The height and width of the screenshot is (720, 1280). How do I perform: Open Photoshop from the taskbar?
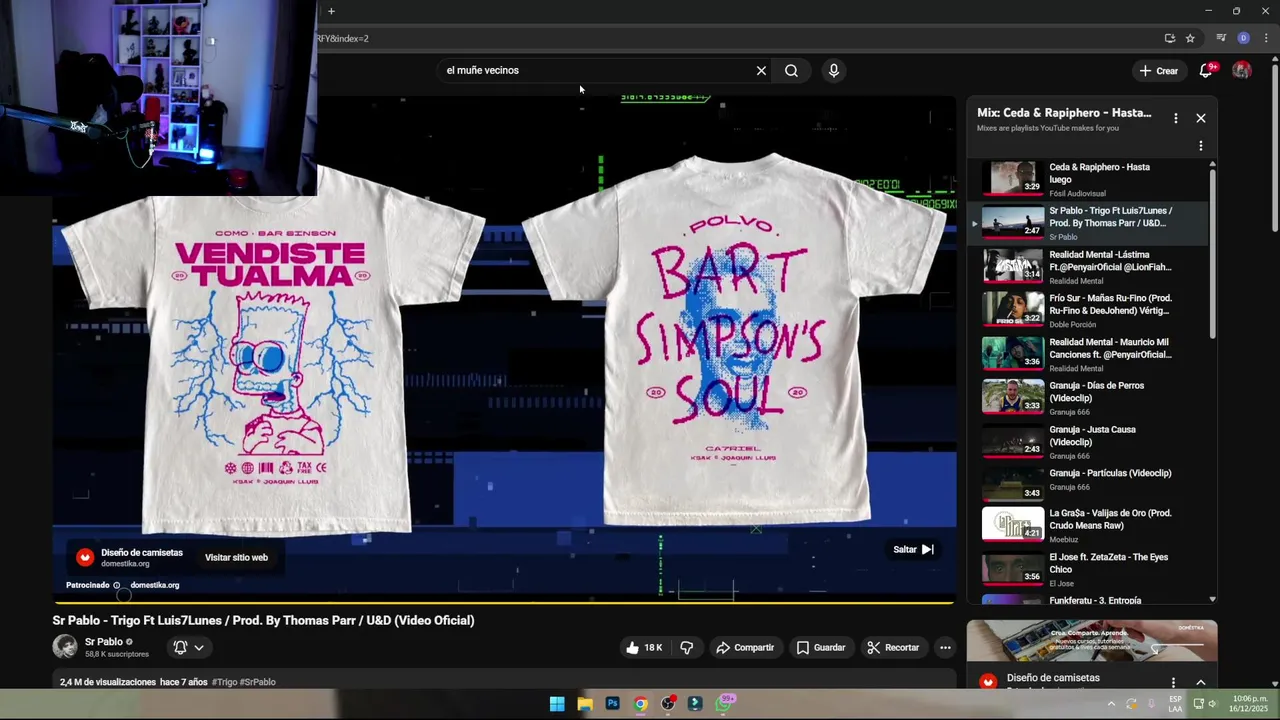pyautogui.click(x=612, y=704)
